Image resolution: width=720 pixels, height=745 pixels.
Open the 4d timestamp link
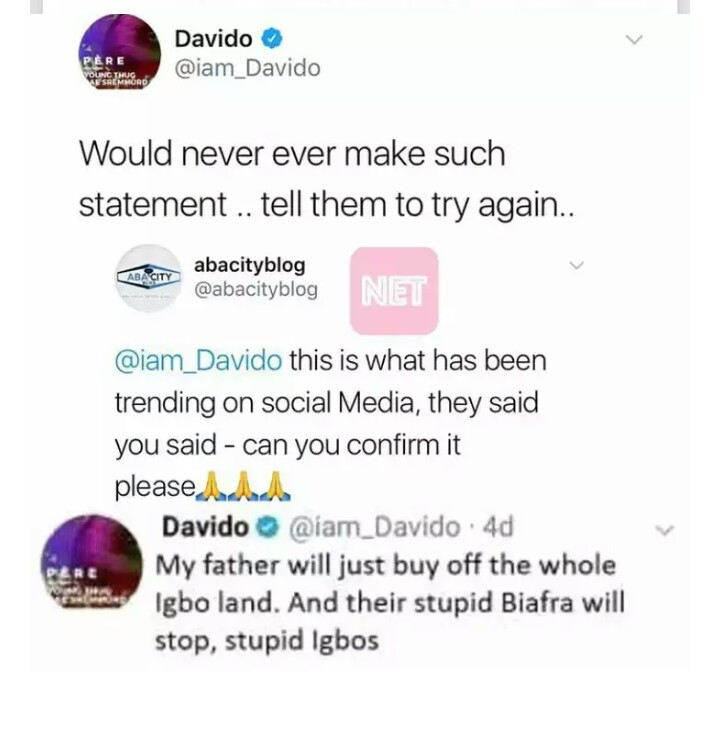(498, 527)
